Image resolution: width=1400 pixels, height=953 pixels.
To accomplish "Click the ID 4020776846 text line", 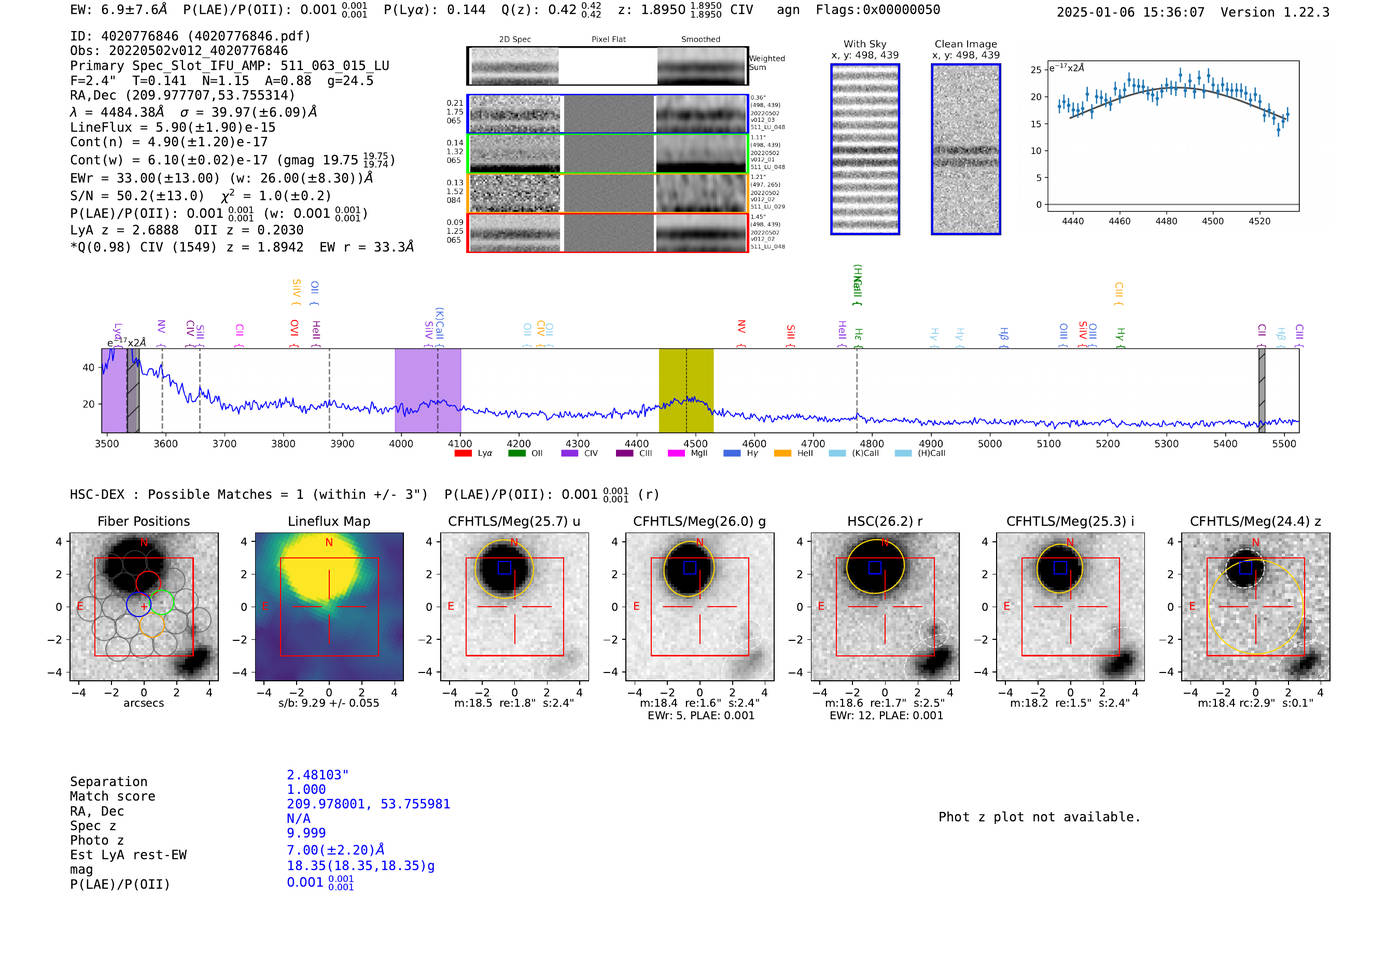I will pos(190,36).
